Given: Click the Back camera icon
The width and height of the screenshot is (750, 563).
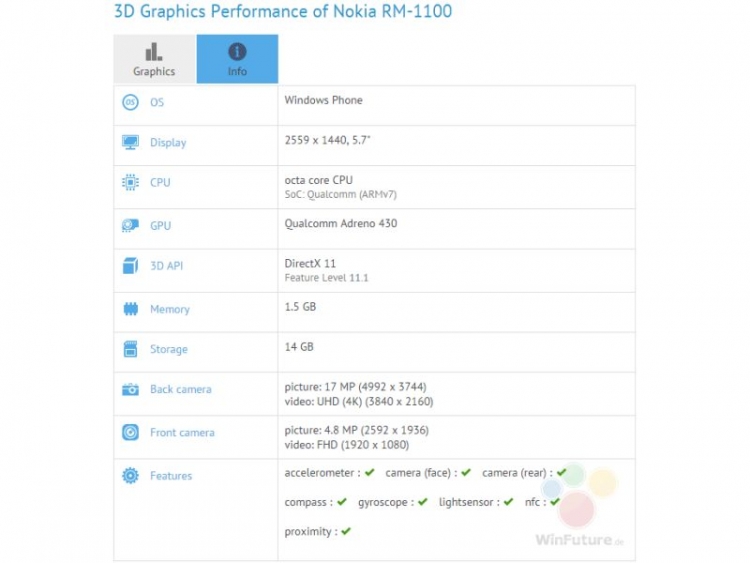Looking at the screenshot, I should [130, 389].
